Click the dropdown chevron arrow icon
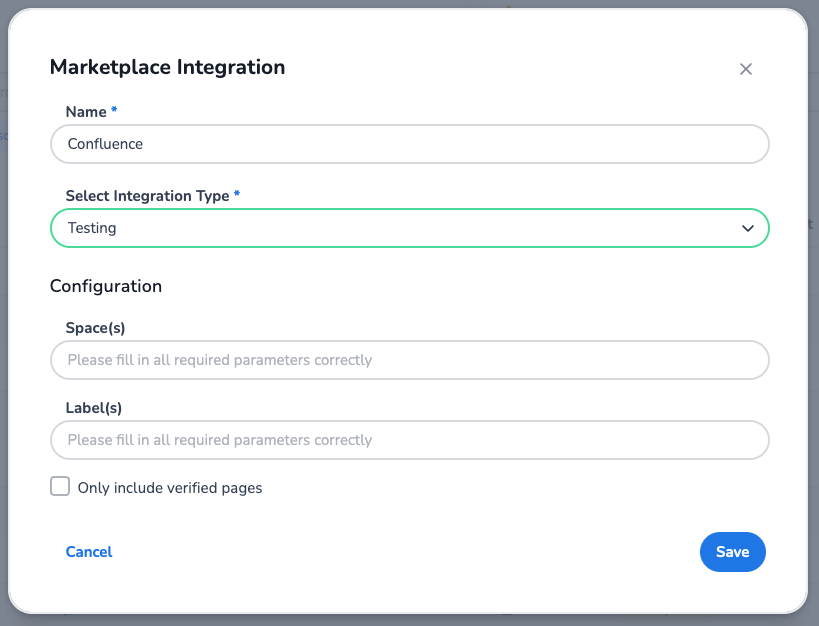The image size is (819, 626). (x=747, y=228)
